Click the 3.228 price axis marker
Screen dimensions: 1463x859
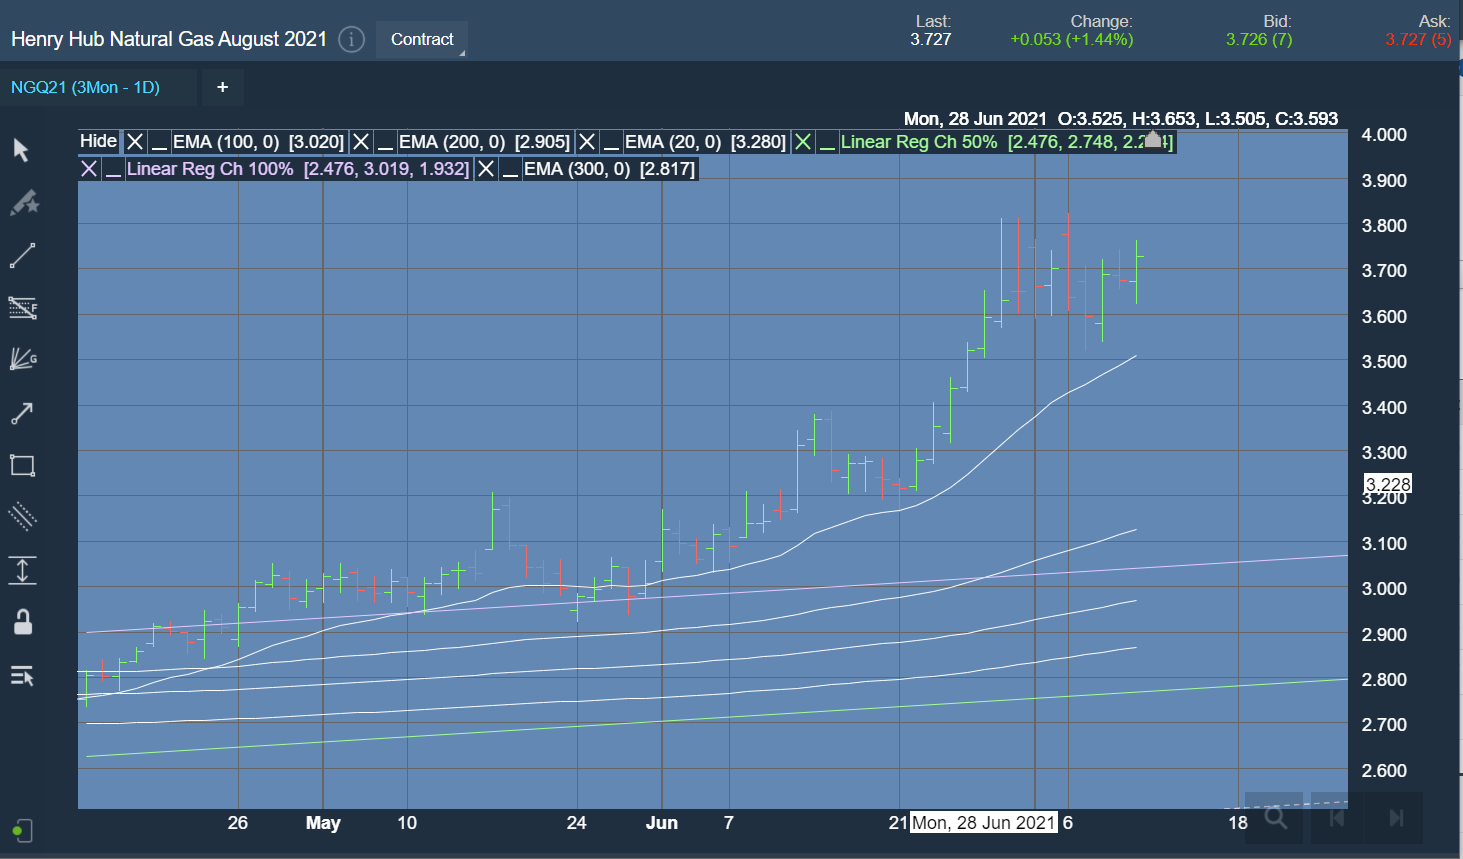click(x=1388, y=484)
